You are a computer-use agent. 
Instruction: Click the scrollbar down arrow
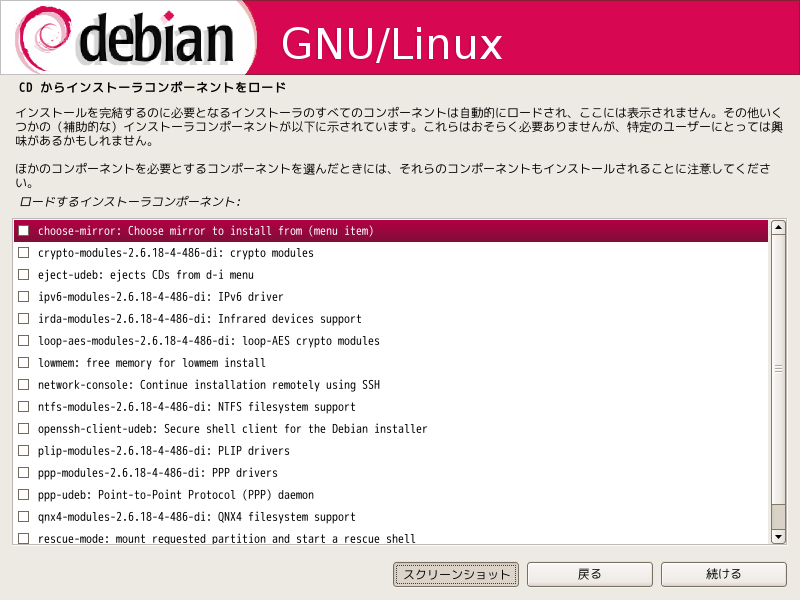click(778, 536)
